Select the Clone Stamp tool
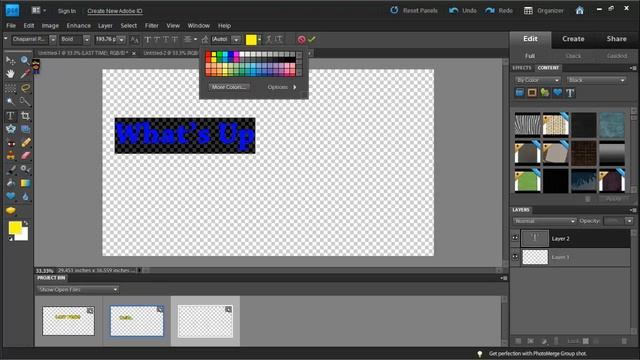This screenshot has width=640, height=360. coord(10,156)
